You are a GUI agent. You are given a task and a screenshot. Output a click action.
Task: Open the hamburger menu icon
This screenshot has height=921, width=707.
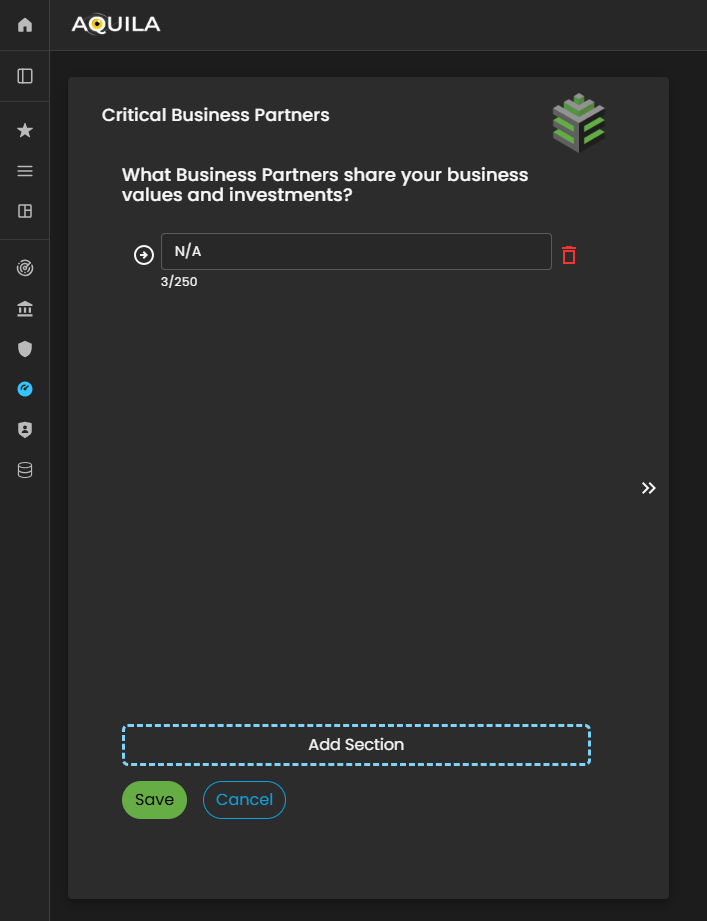point(25,171)
